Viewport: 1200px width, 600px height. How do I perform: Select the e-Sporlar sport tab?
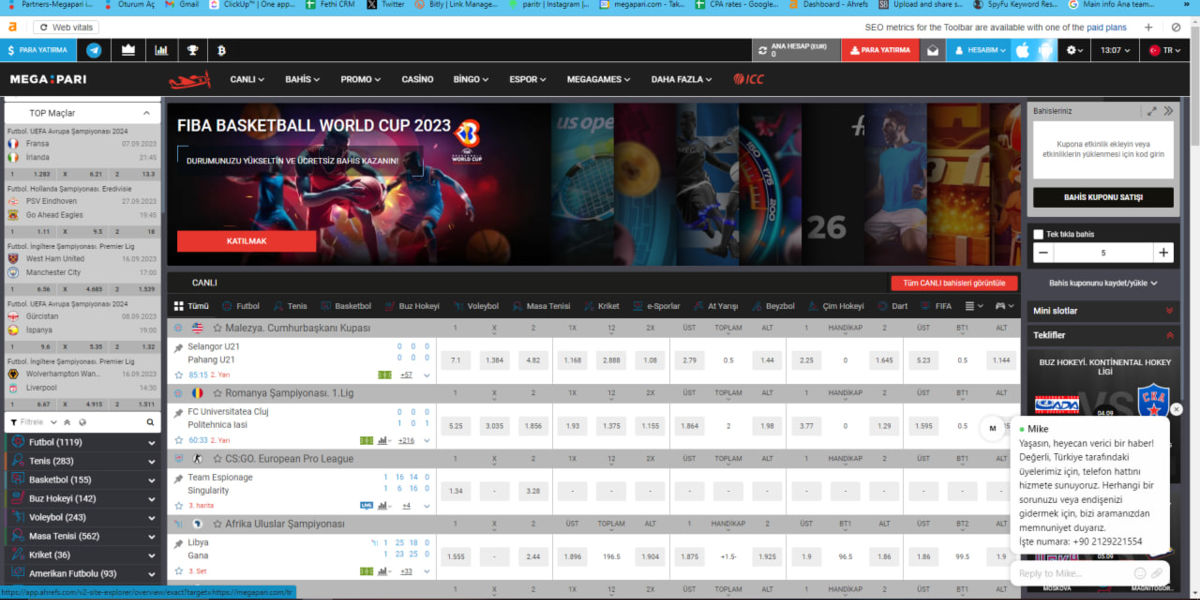pos(656,306)
